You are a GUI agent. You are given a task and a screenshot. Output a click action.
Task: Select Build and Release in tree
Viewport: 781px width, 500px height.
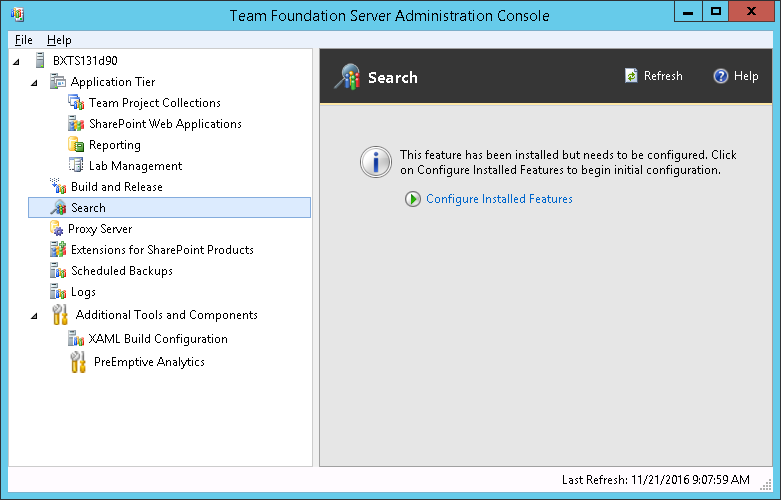tap(117, 186)
